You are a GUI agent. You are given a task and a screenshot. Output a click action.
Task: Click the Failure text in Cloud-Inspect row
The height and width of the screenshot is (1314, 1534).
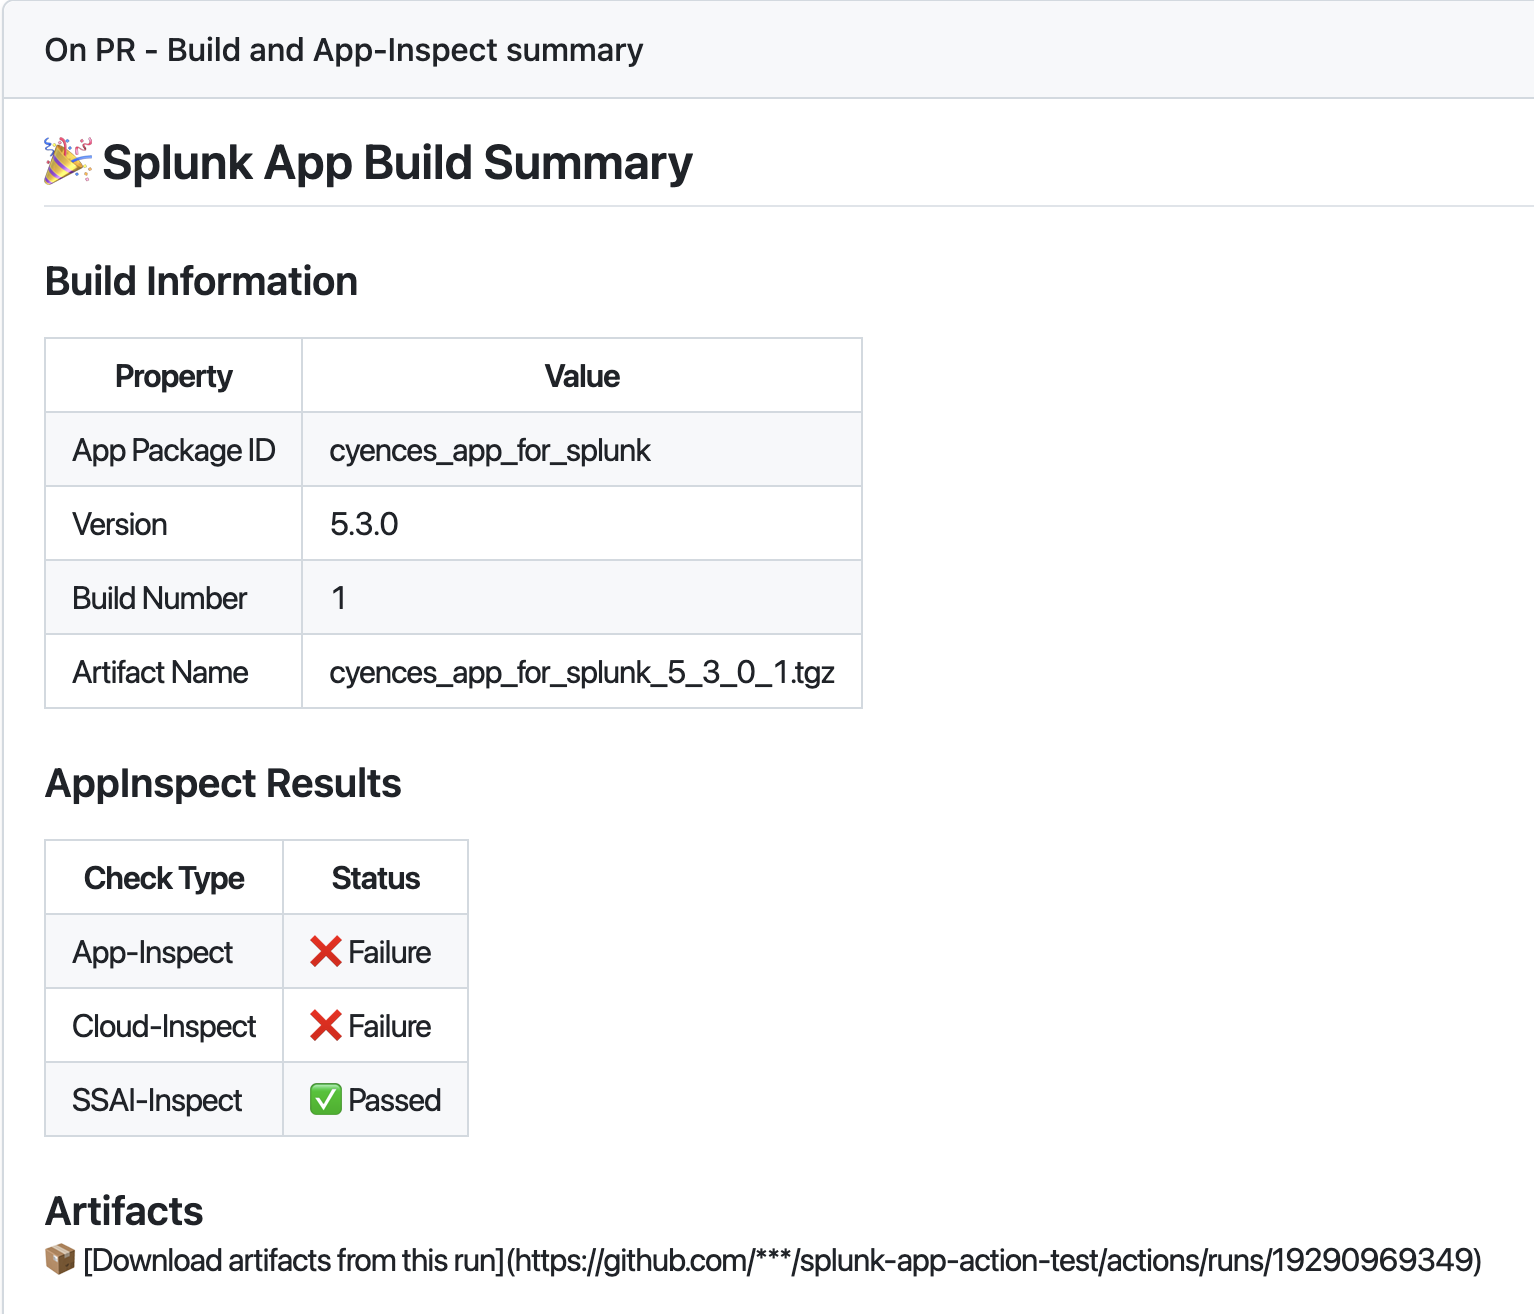pyautogui.click(x=390, y=1026)
